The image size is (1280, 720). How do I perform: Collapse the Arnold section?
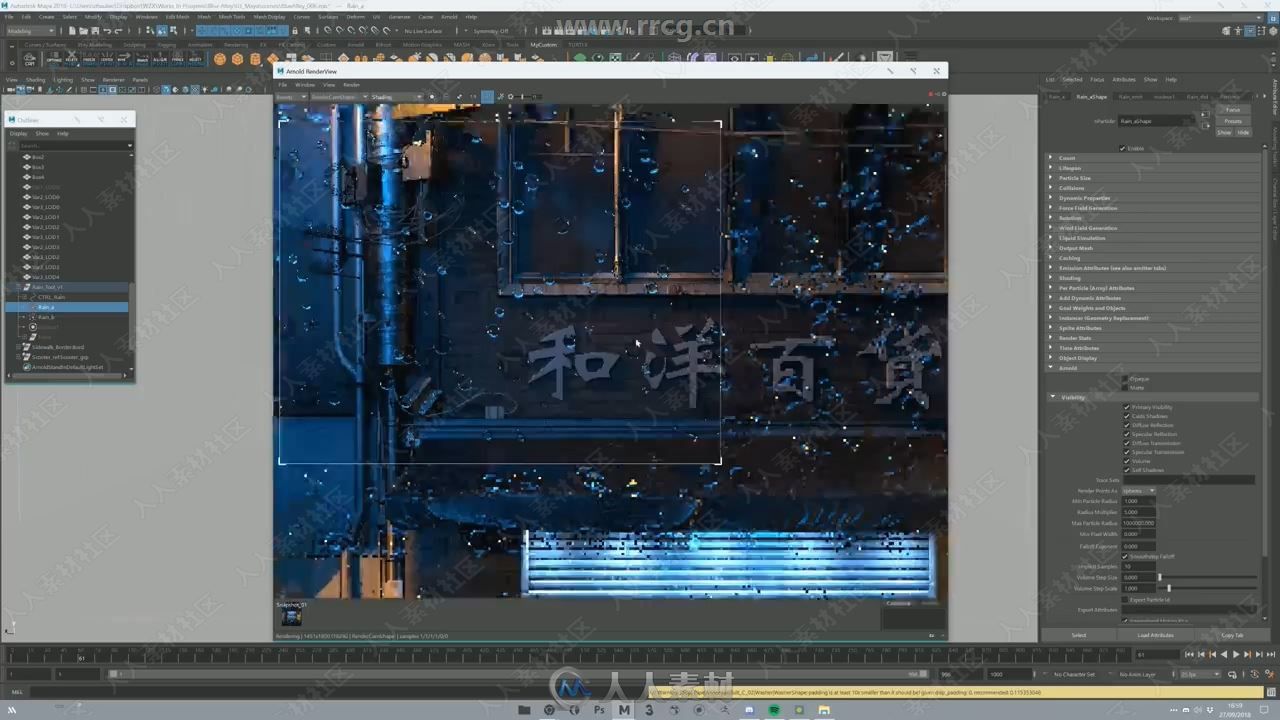(1154, 368)
